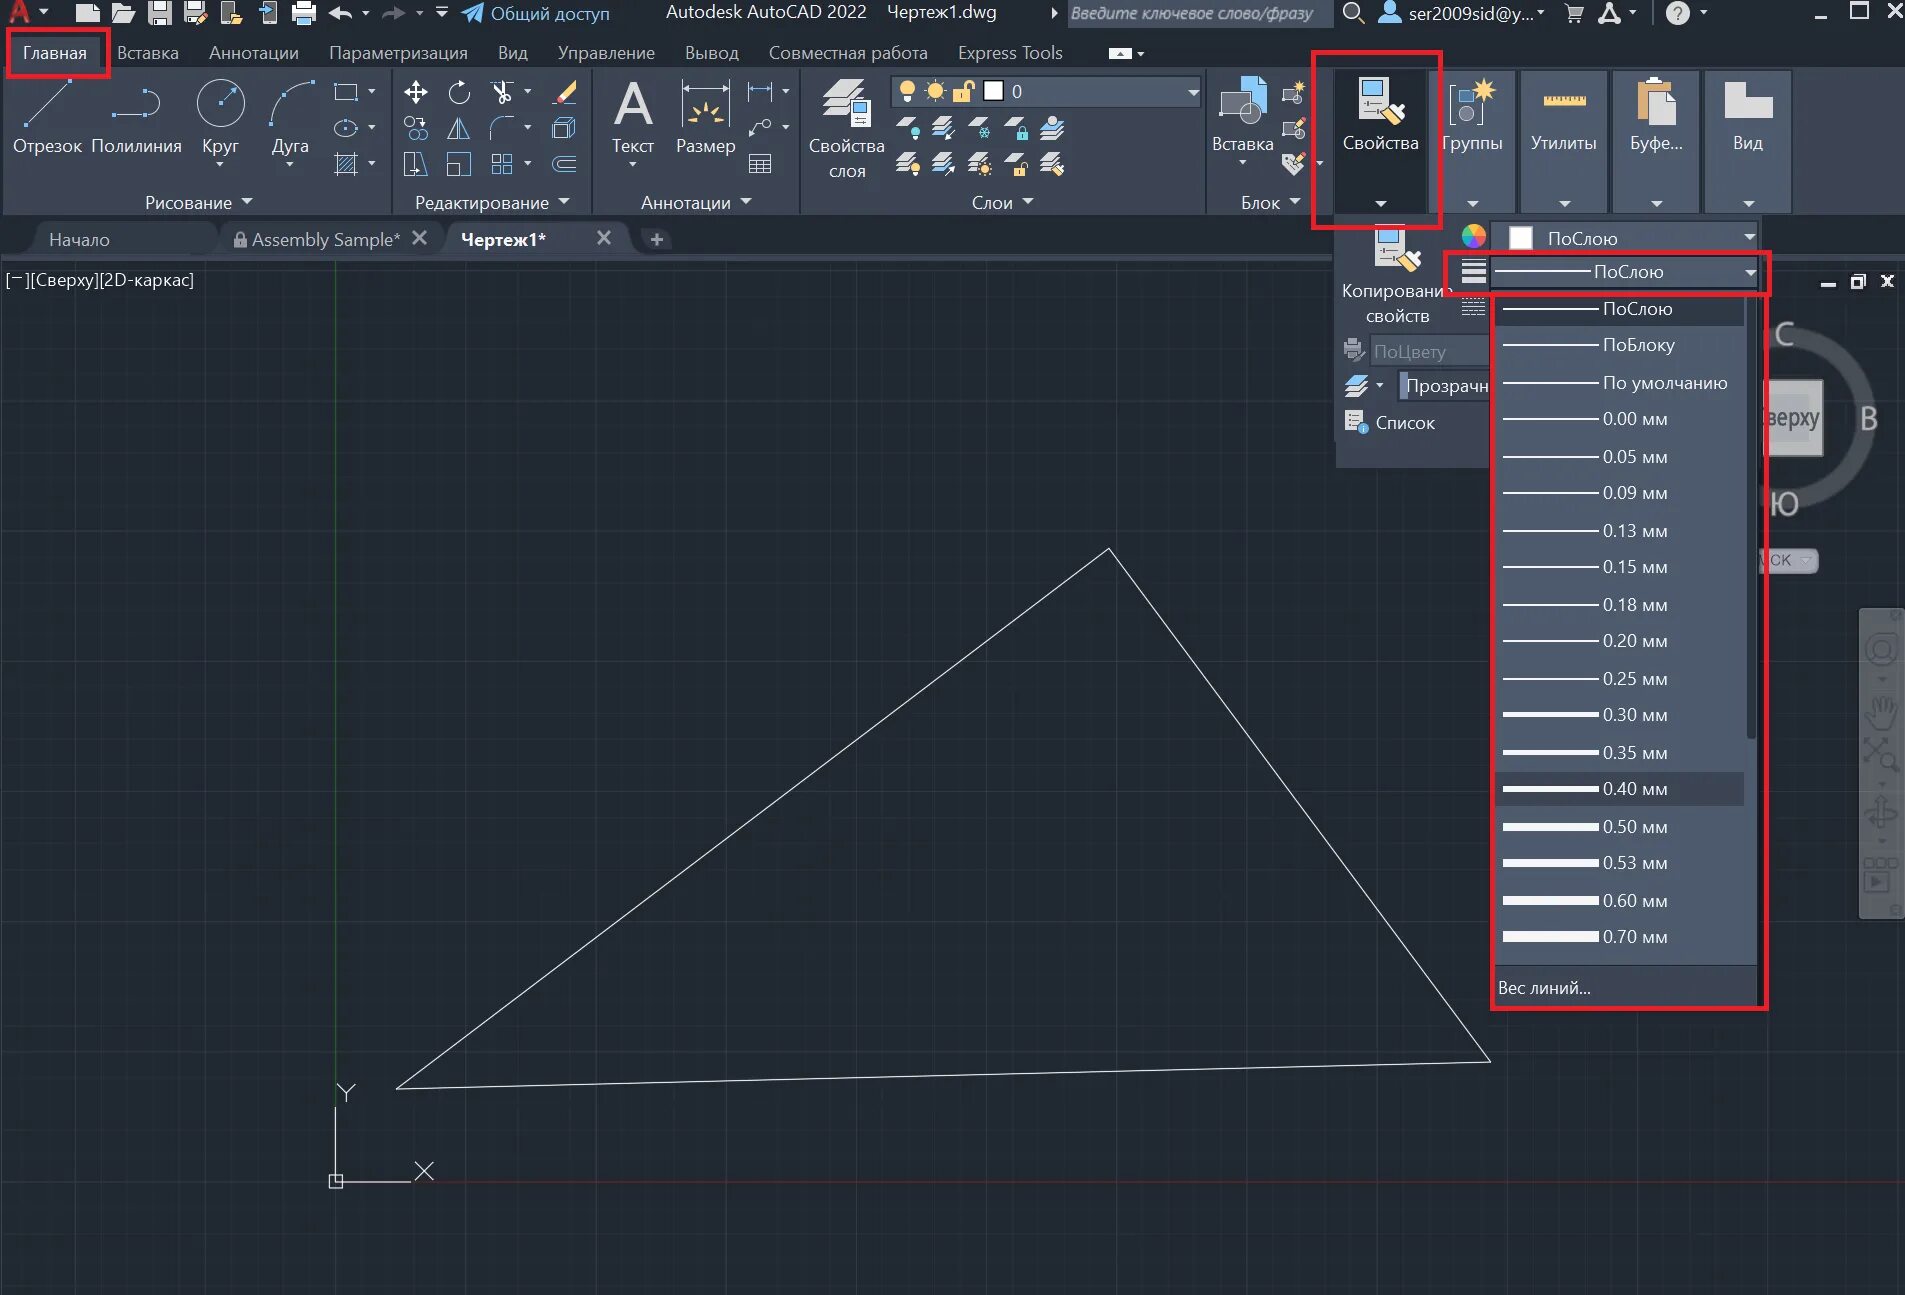This screenshot has width=1905, height=1295.
Task: Switch to Assembly Sample drawing tab
Action: pos(325,239)
